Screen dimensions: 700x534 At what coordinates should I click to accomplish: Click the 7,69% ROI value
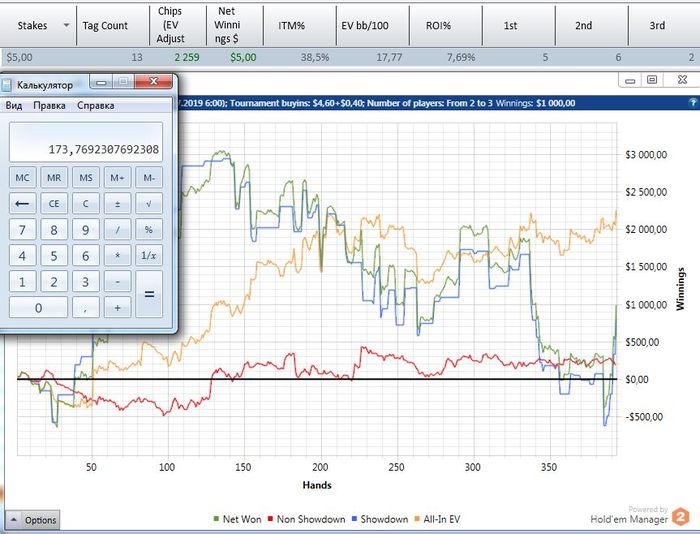[461, 58]
